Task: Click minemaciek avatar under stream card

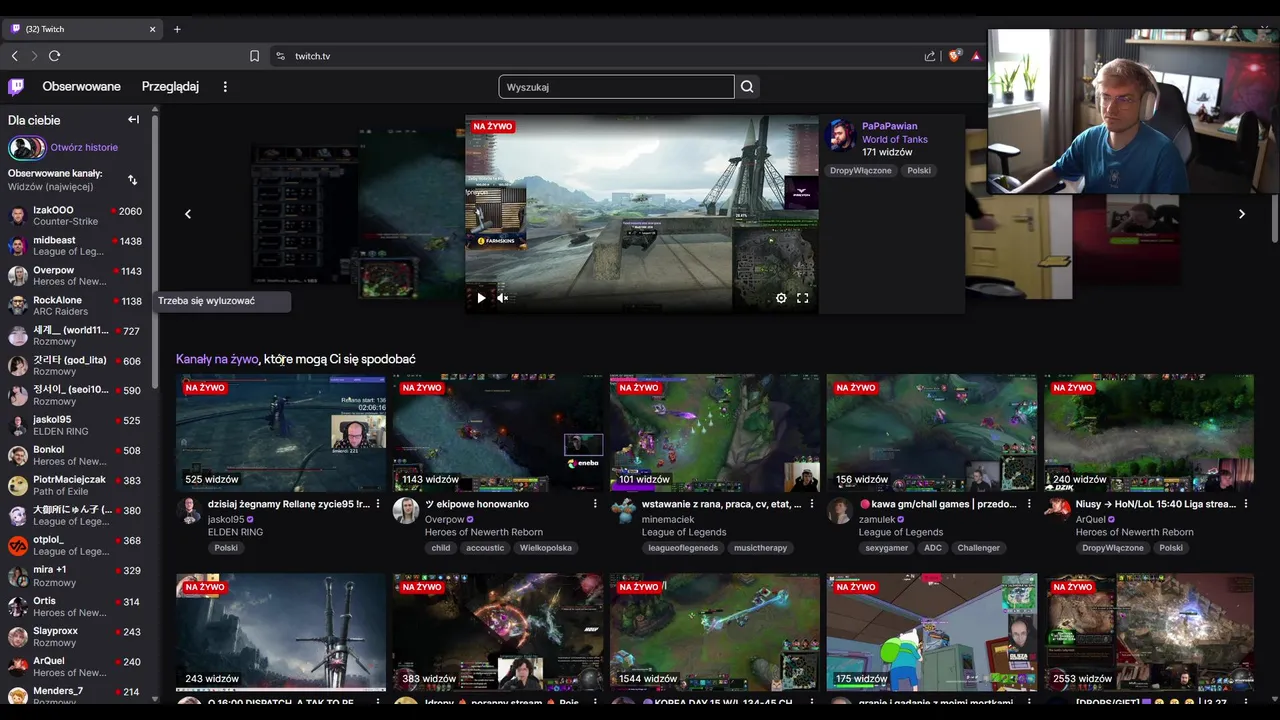Action: (x=622, y=511)
